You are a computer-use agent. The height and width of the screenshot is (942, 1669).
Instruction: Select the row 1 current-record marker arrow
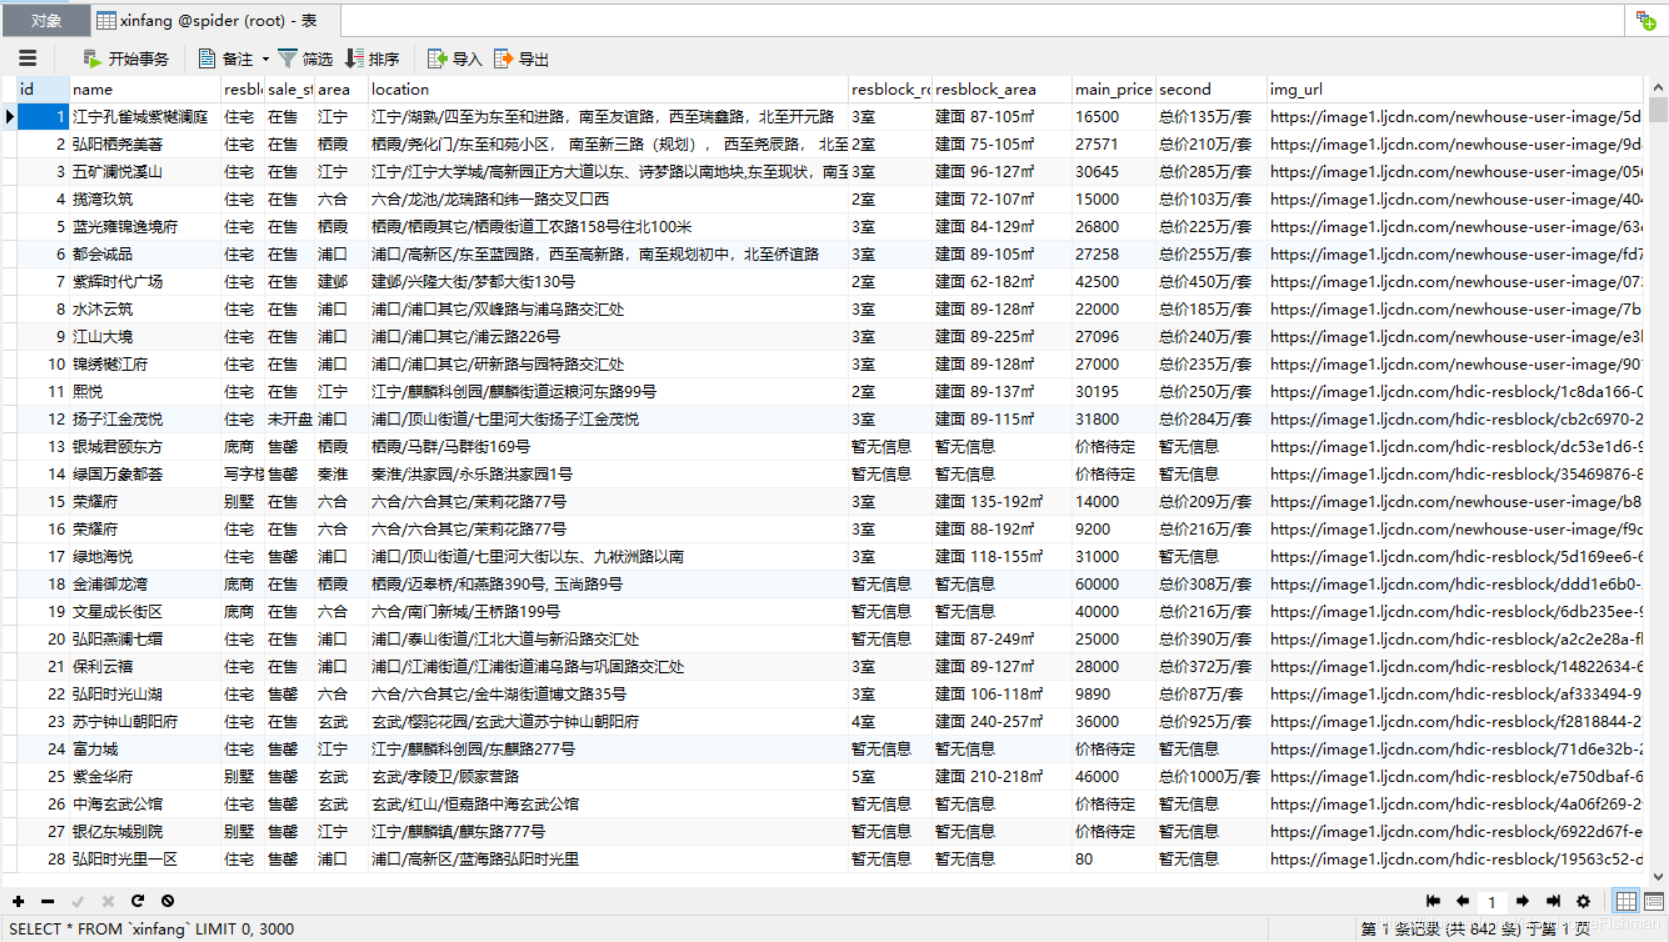coord(9,117)
